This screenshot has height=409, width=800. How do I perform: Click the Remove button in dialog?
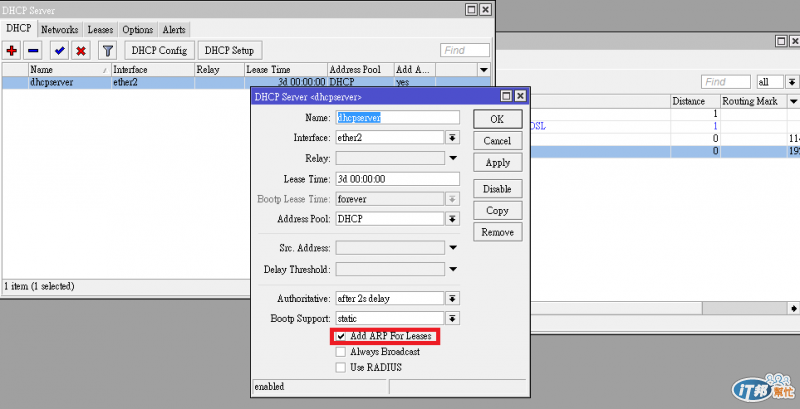pos(497,233)
